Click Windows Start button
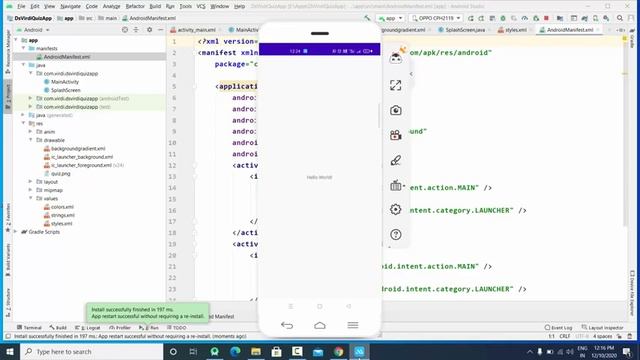The image size is (640, 360). [10, 351]
